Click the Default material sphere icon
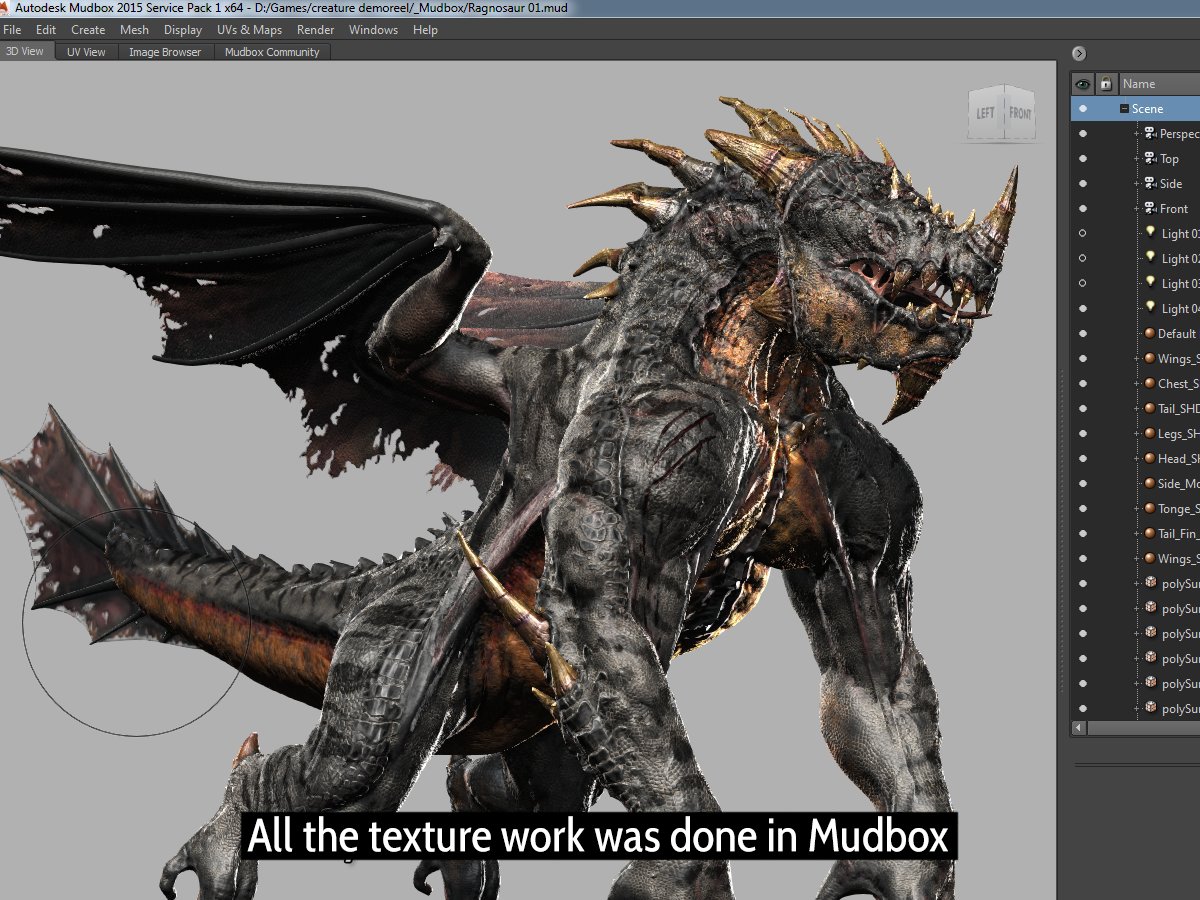The width and height of the screenshot is (1200, 900). point(1150,333)
